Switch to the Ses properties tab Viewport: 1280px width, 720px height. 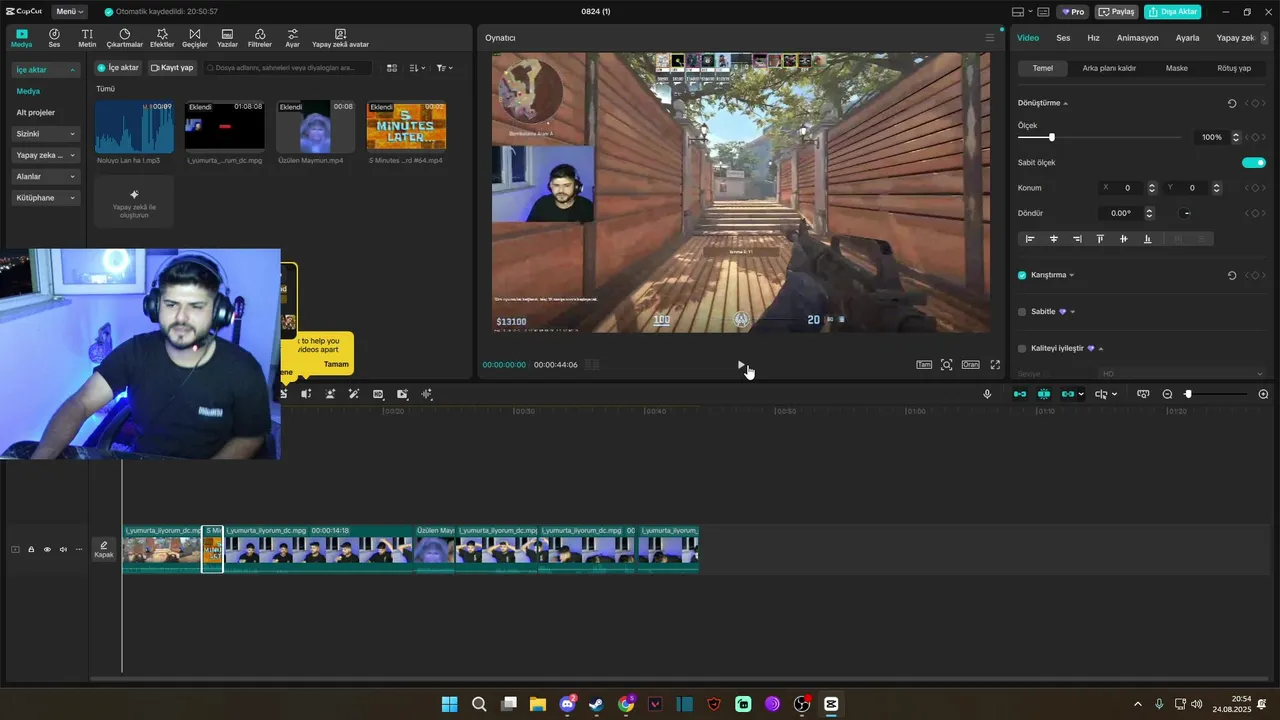(1063, 38)
